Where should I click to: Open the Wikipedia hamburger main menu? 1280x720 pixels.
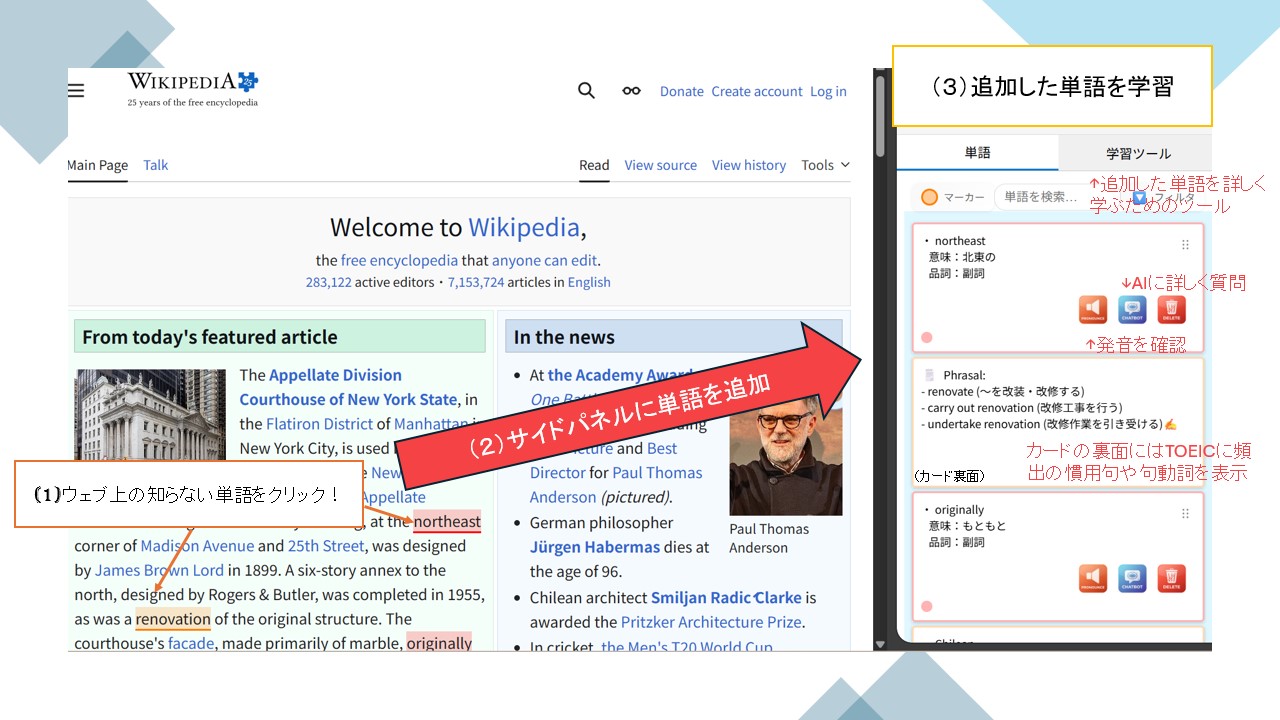click(x=76, y=91)
